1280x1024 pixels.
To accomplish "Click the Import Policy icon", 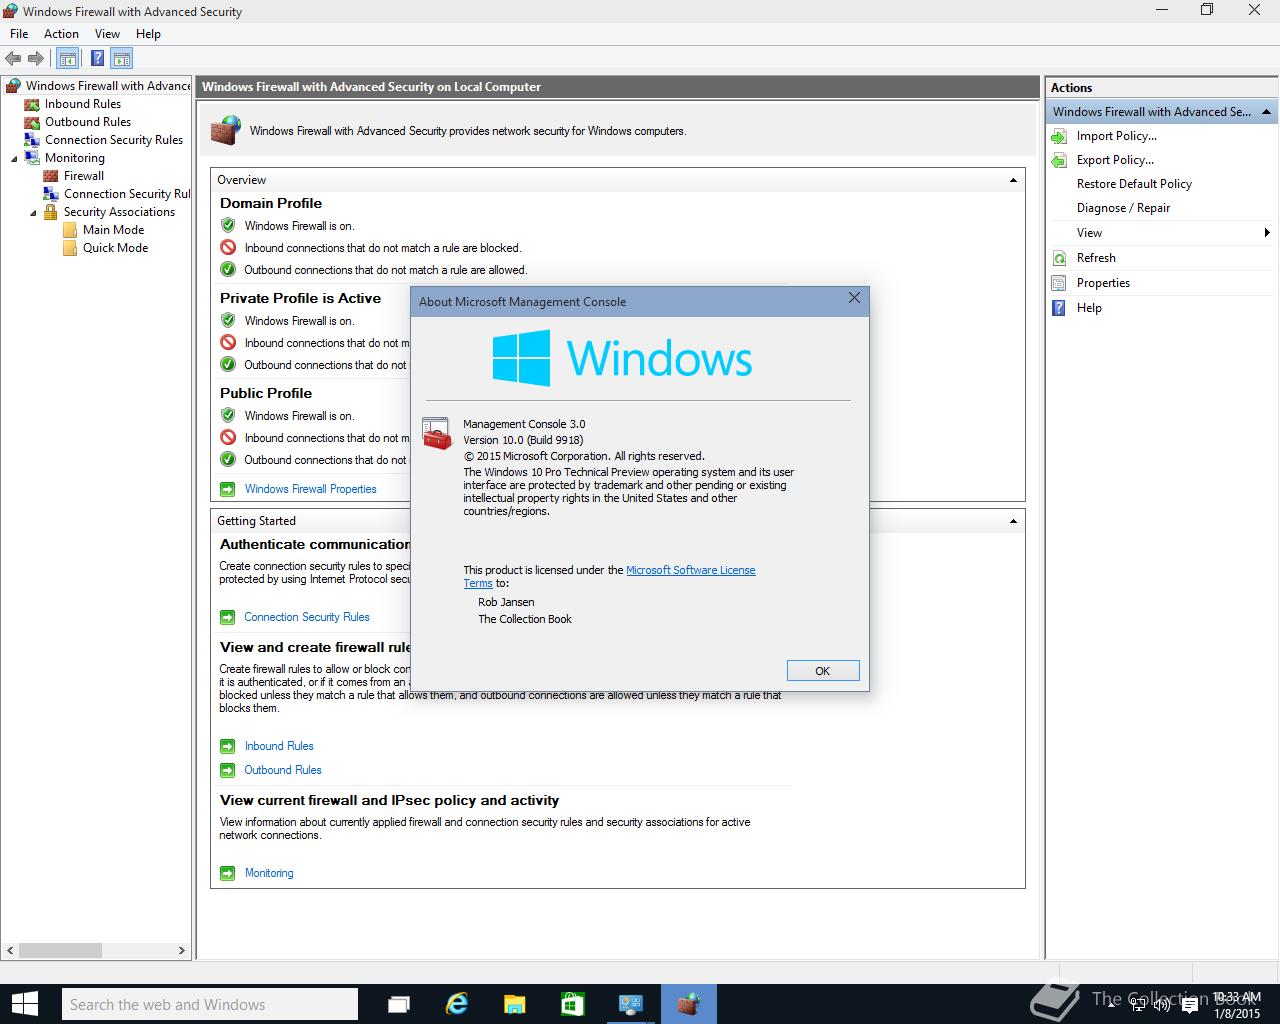I will (1059, 136).
